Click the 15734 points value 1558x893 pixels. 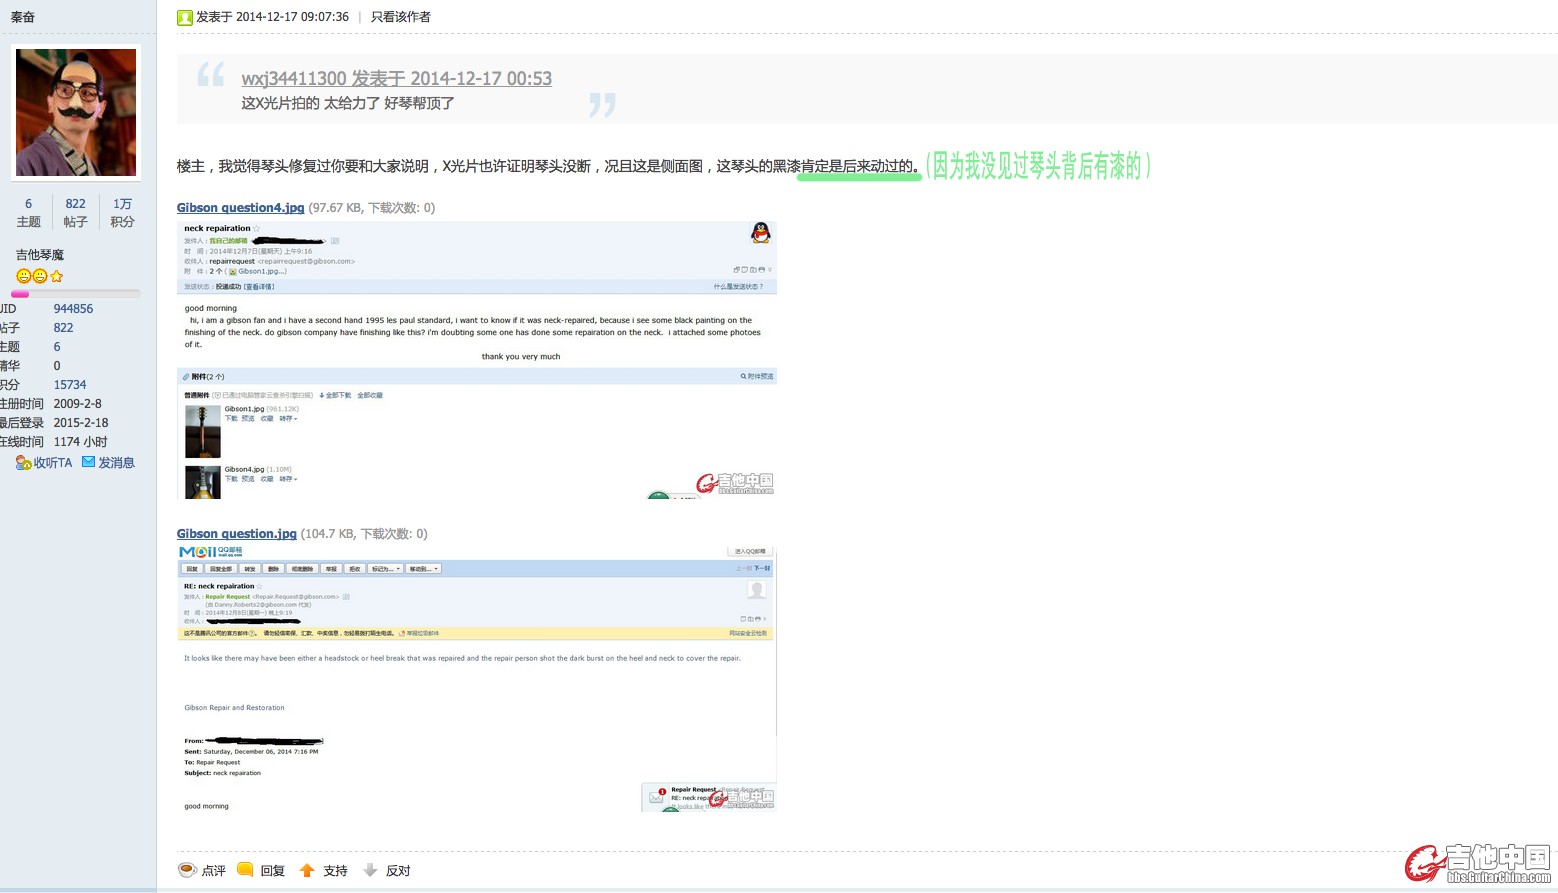pos(70,385)
